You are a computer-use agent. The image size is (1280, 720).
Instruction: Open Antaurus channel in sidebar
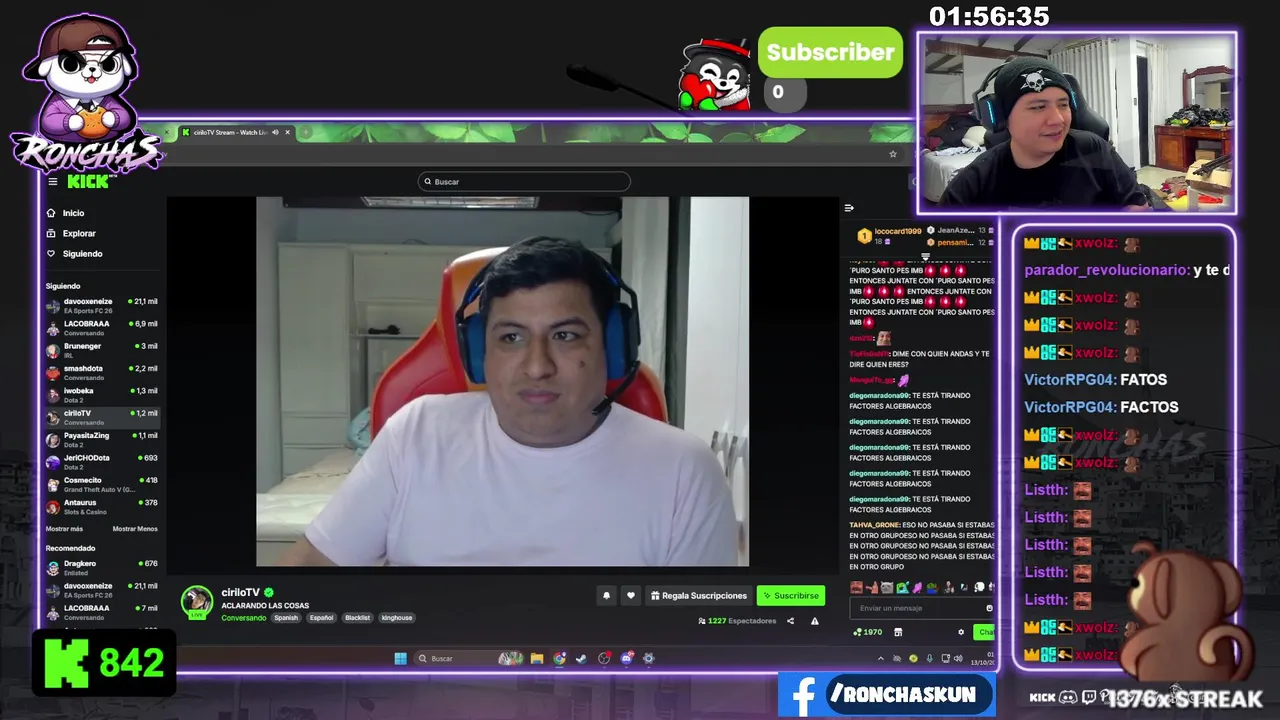(102, 506)
